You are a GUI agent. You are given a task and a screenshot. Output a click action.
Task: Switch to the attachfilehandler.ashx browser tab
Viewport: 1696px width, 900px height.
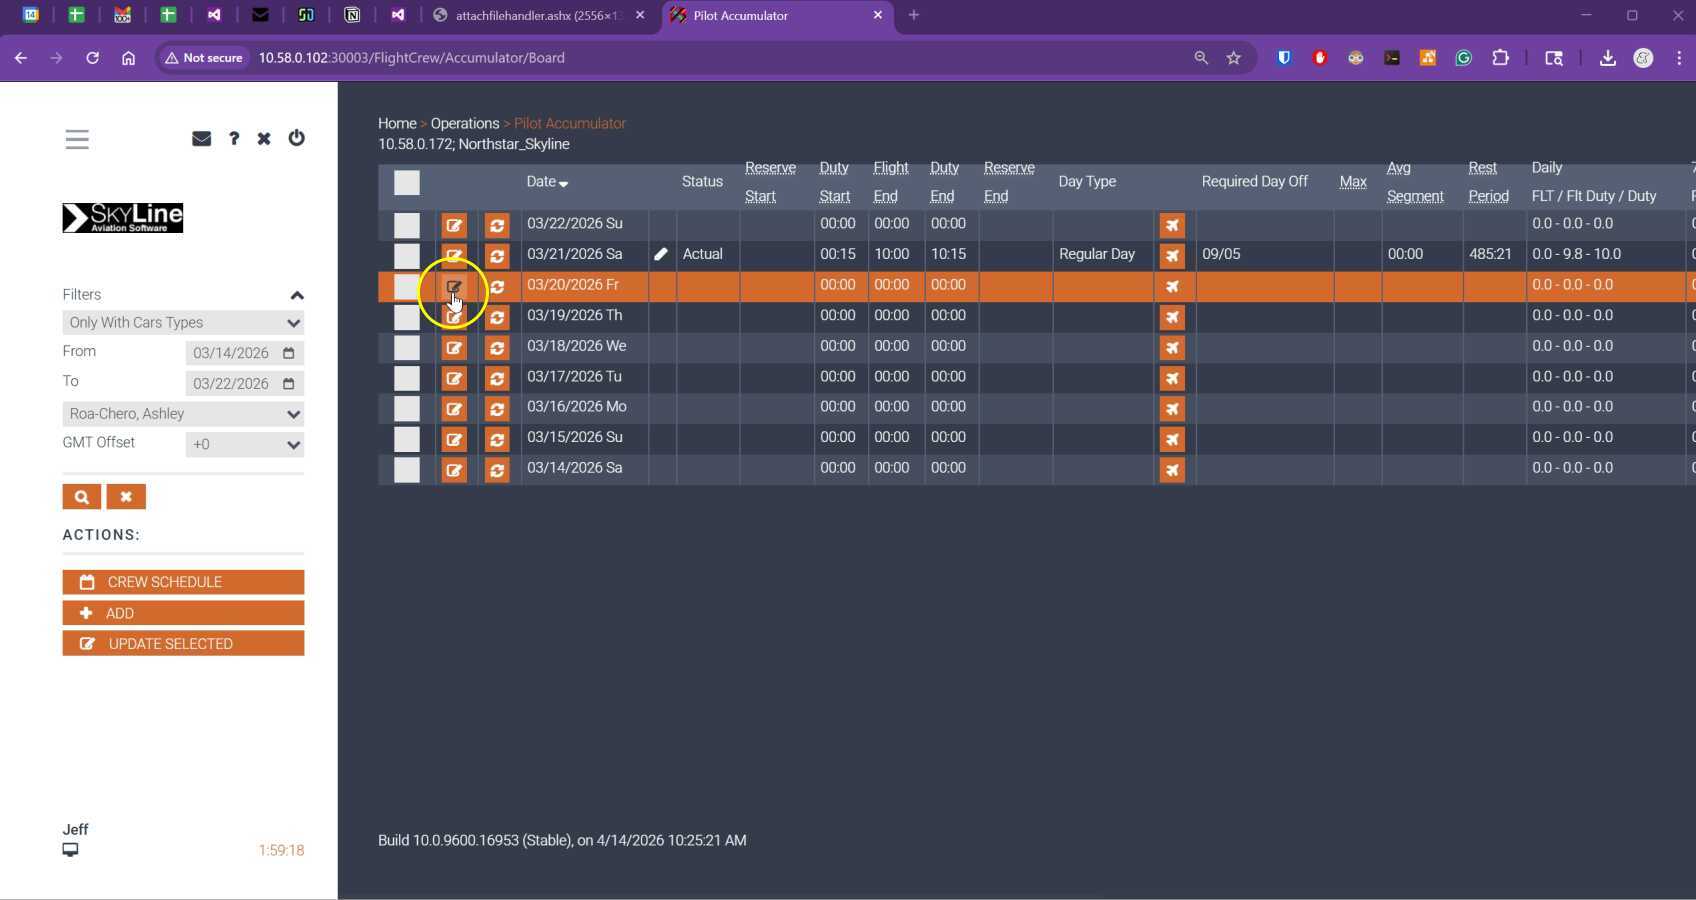540,16
